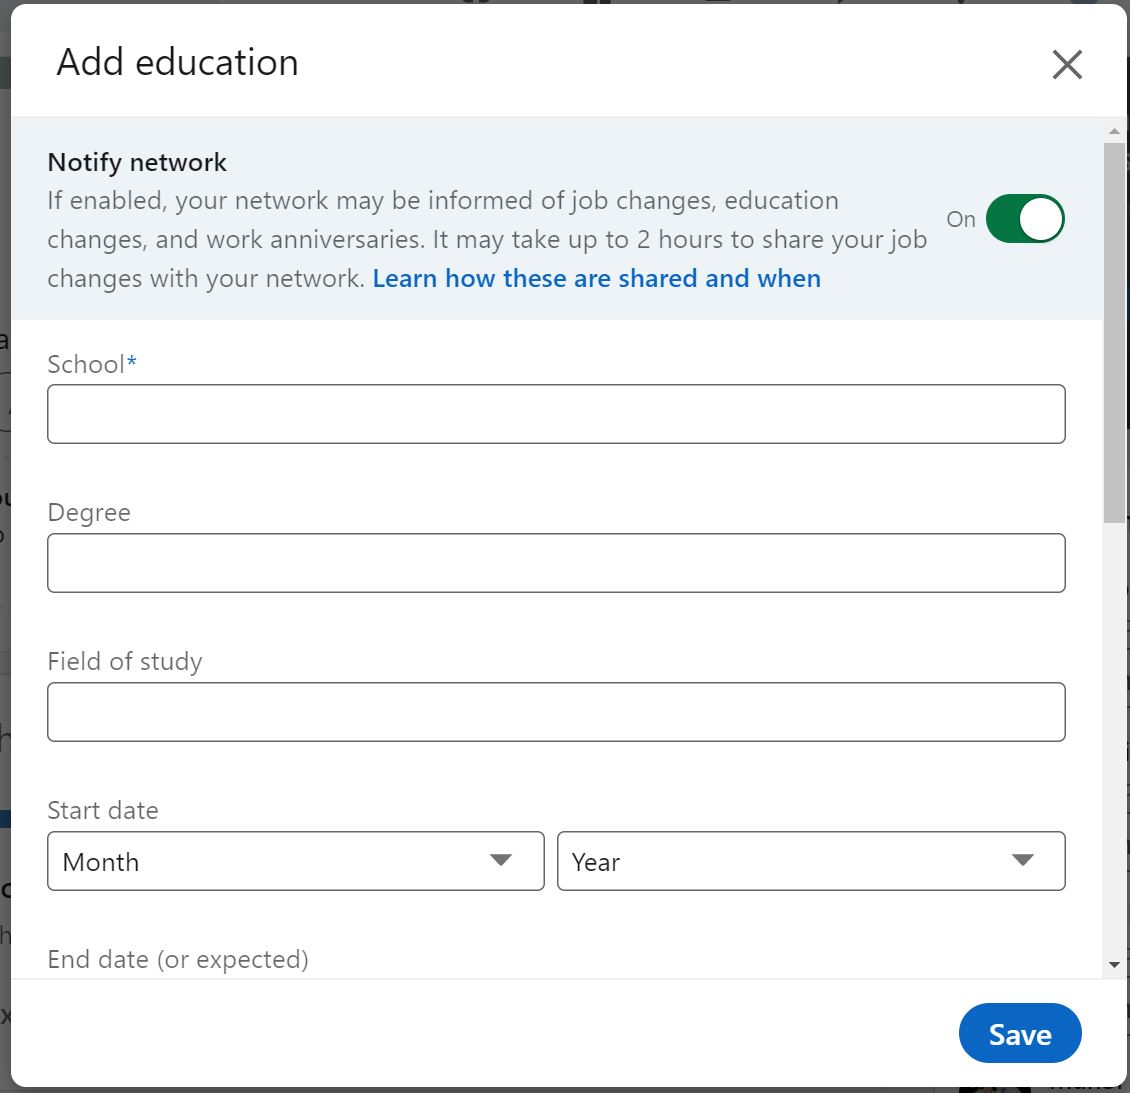1130x1093 pixels.
Task: Click the School field label
Action: tap(87, 365)
